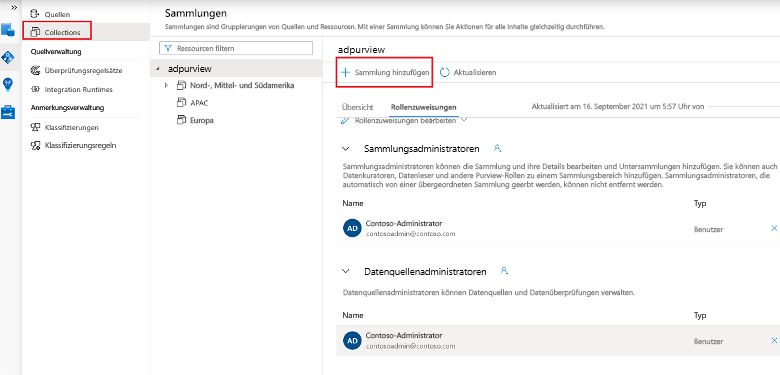Switch to the Übersicht tab
Screen dimensions: 780x375
coord(358,107)
